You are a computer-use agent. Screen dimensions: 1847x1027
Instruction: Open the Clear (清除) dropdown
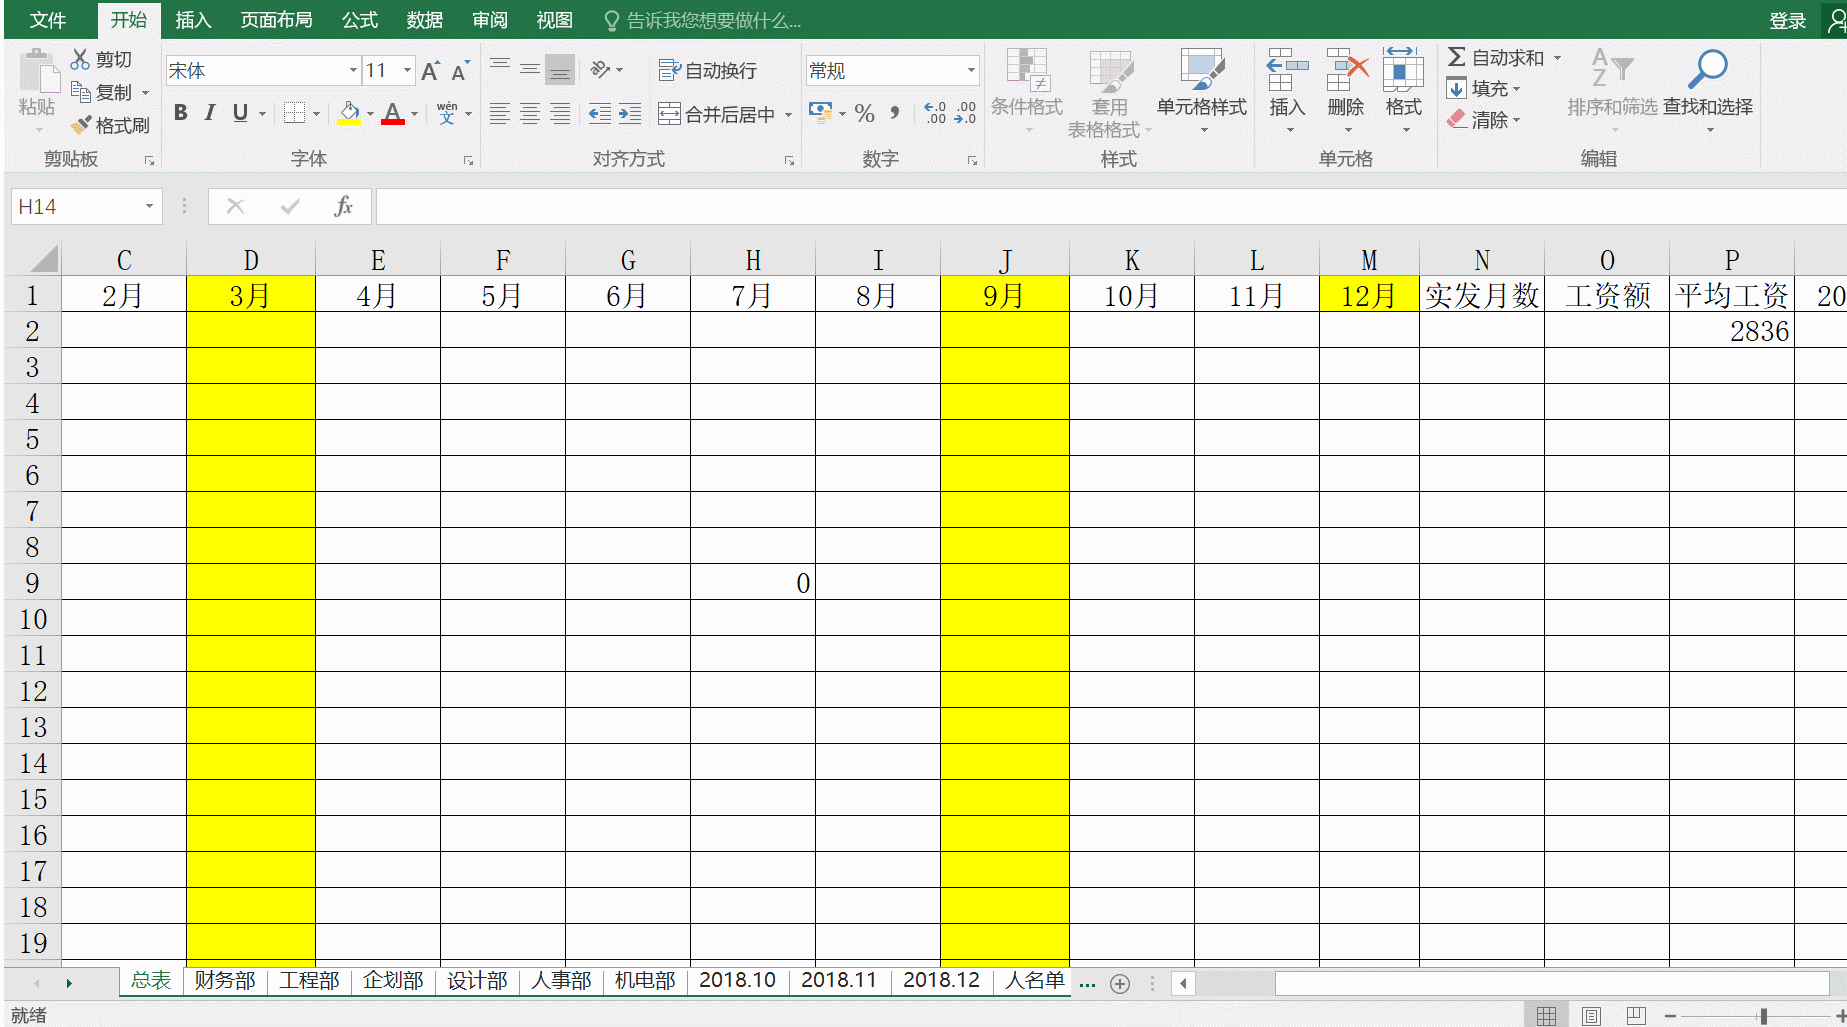pos(1483,120)
